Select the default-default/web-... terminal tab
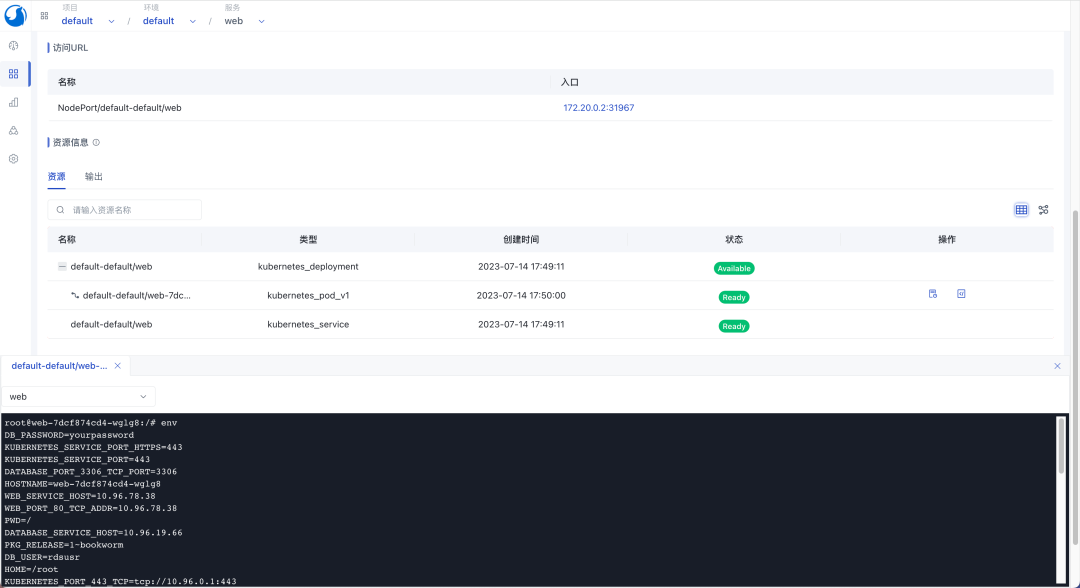This screenshot has width=1080, height=588. click(59, 366)
